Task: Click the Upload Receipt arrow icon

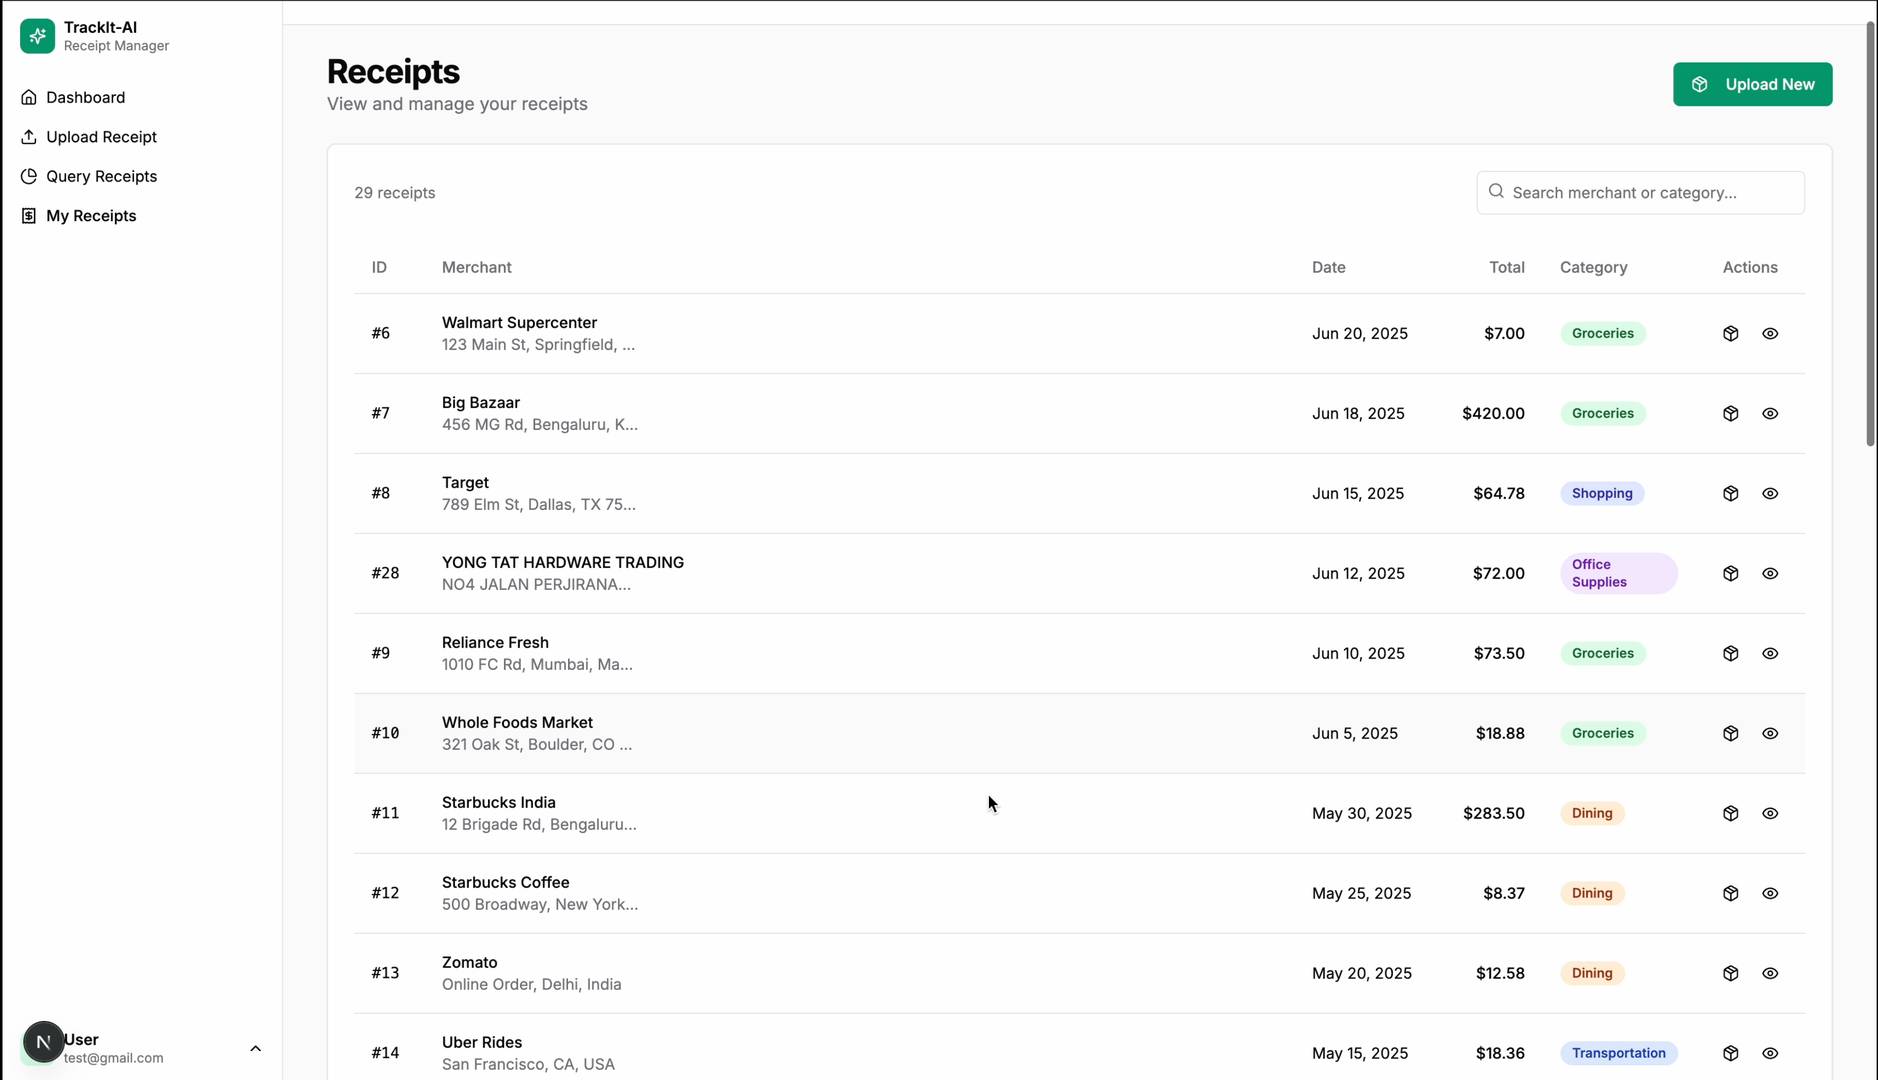Action: click(x=29, y=137)
